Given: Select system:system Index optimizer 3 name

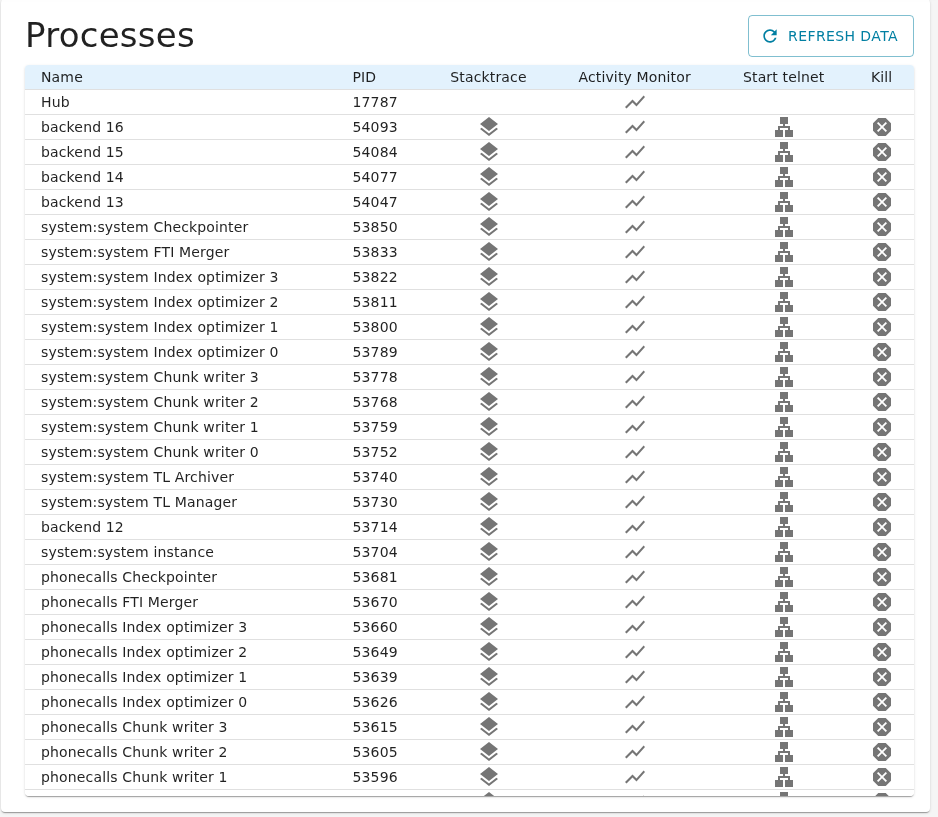Looking at the screenshot, I should click(159, 278).
